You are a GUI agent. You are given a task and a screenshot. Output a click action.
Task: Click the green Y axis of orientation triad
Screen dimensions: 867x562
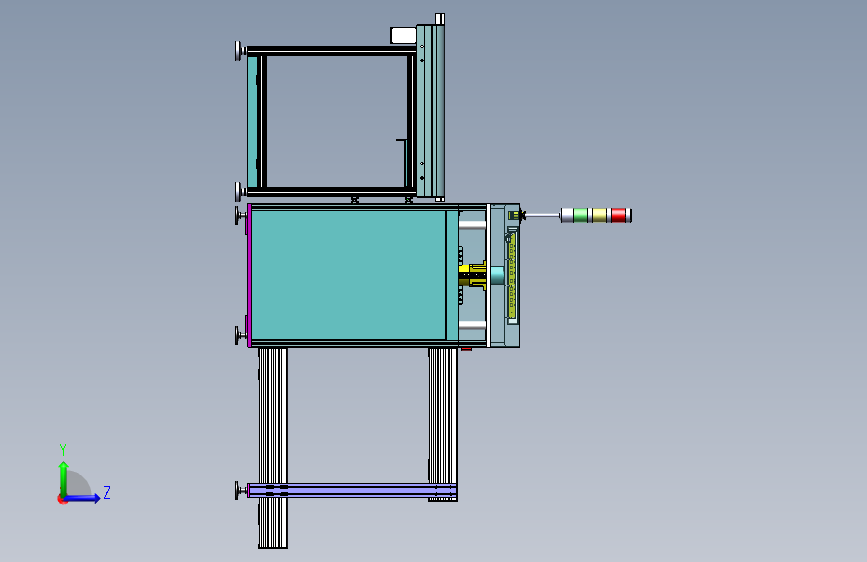(64, 479)
